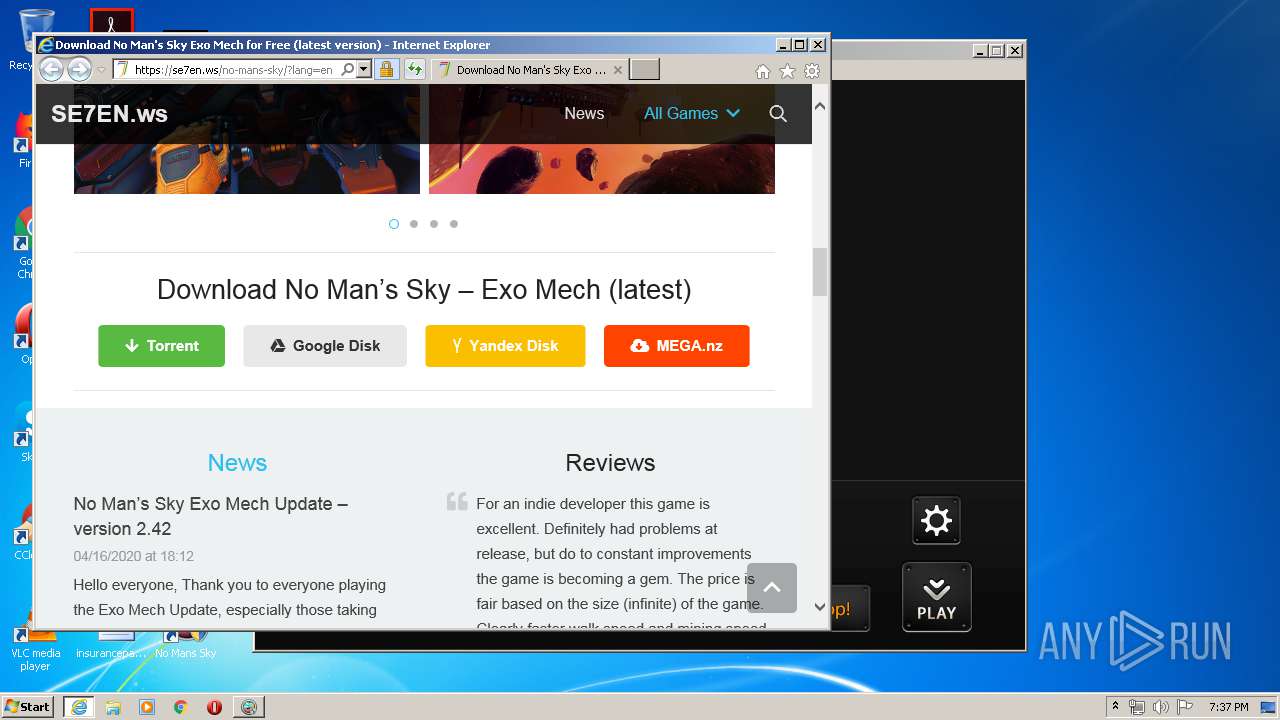Open the Start menu
The height and width of the screenshot is (720, 1280).
(x=27, y=707)
